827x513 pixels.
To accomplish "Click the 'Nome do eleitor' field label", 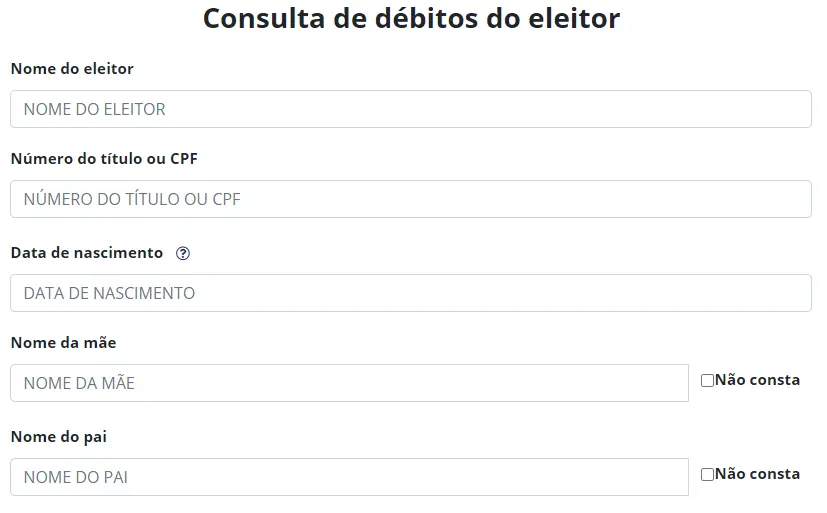I will 72,69.
